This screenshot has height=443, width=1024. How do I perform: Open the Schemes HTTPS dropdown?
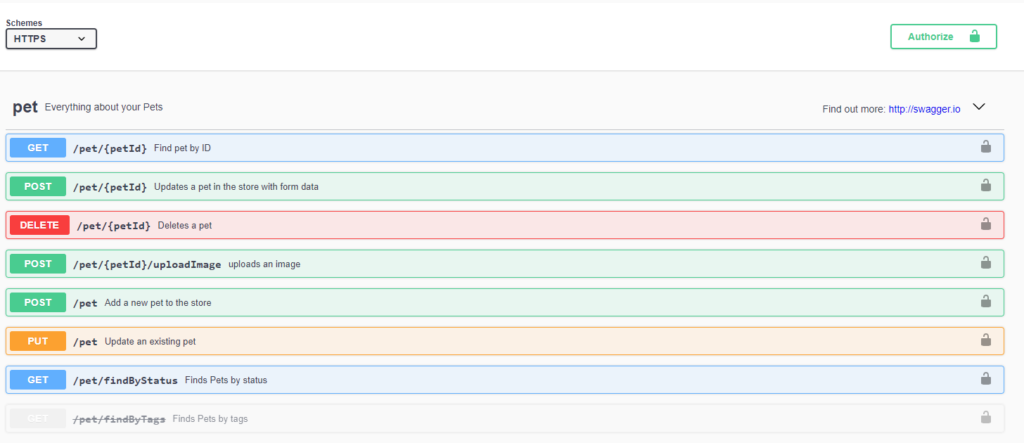click(x=51, y=39)
